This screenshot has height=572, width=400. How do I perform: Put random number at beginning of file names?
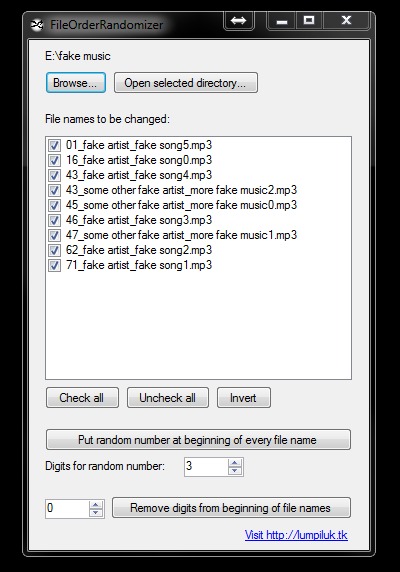coord(198,440)
